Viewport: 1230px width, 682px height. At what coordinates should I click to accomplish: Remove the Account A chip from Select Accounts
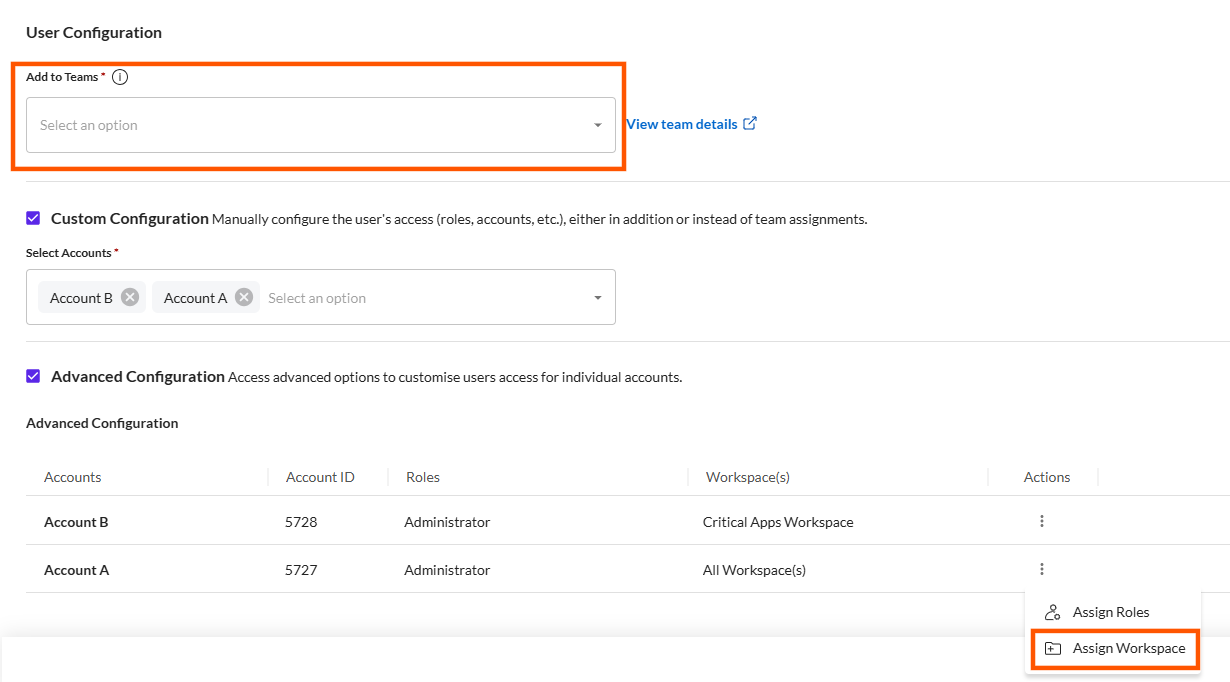pos(244,297)
